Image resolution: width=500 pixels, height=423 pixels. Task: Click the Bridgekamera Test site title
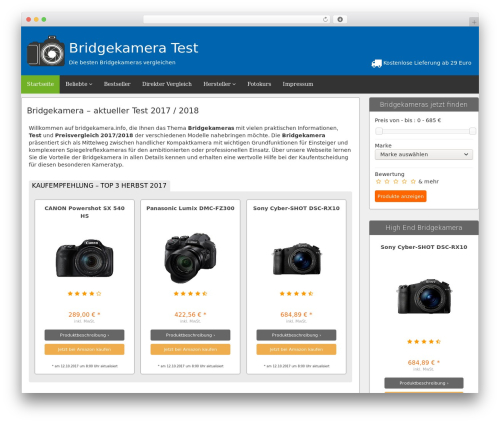pyautogui.click(x=133, y=48)
